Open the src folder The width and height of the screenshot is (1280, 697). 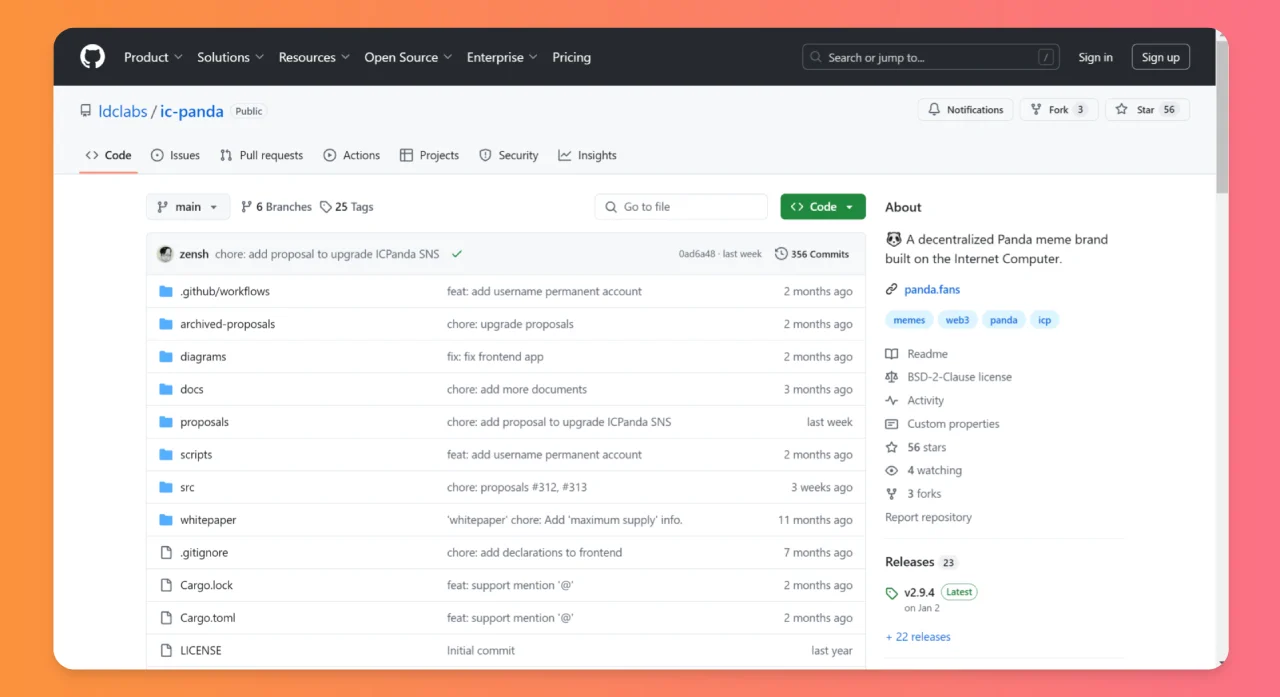[187, 487]
